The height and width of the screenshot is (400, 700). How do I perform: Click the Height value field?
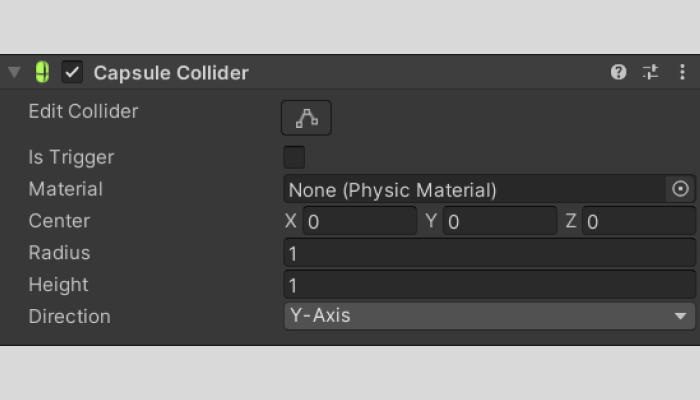[489, 285]
